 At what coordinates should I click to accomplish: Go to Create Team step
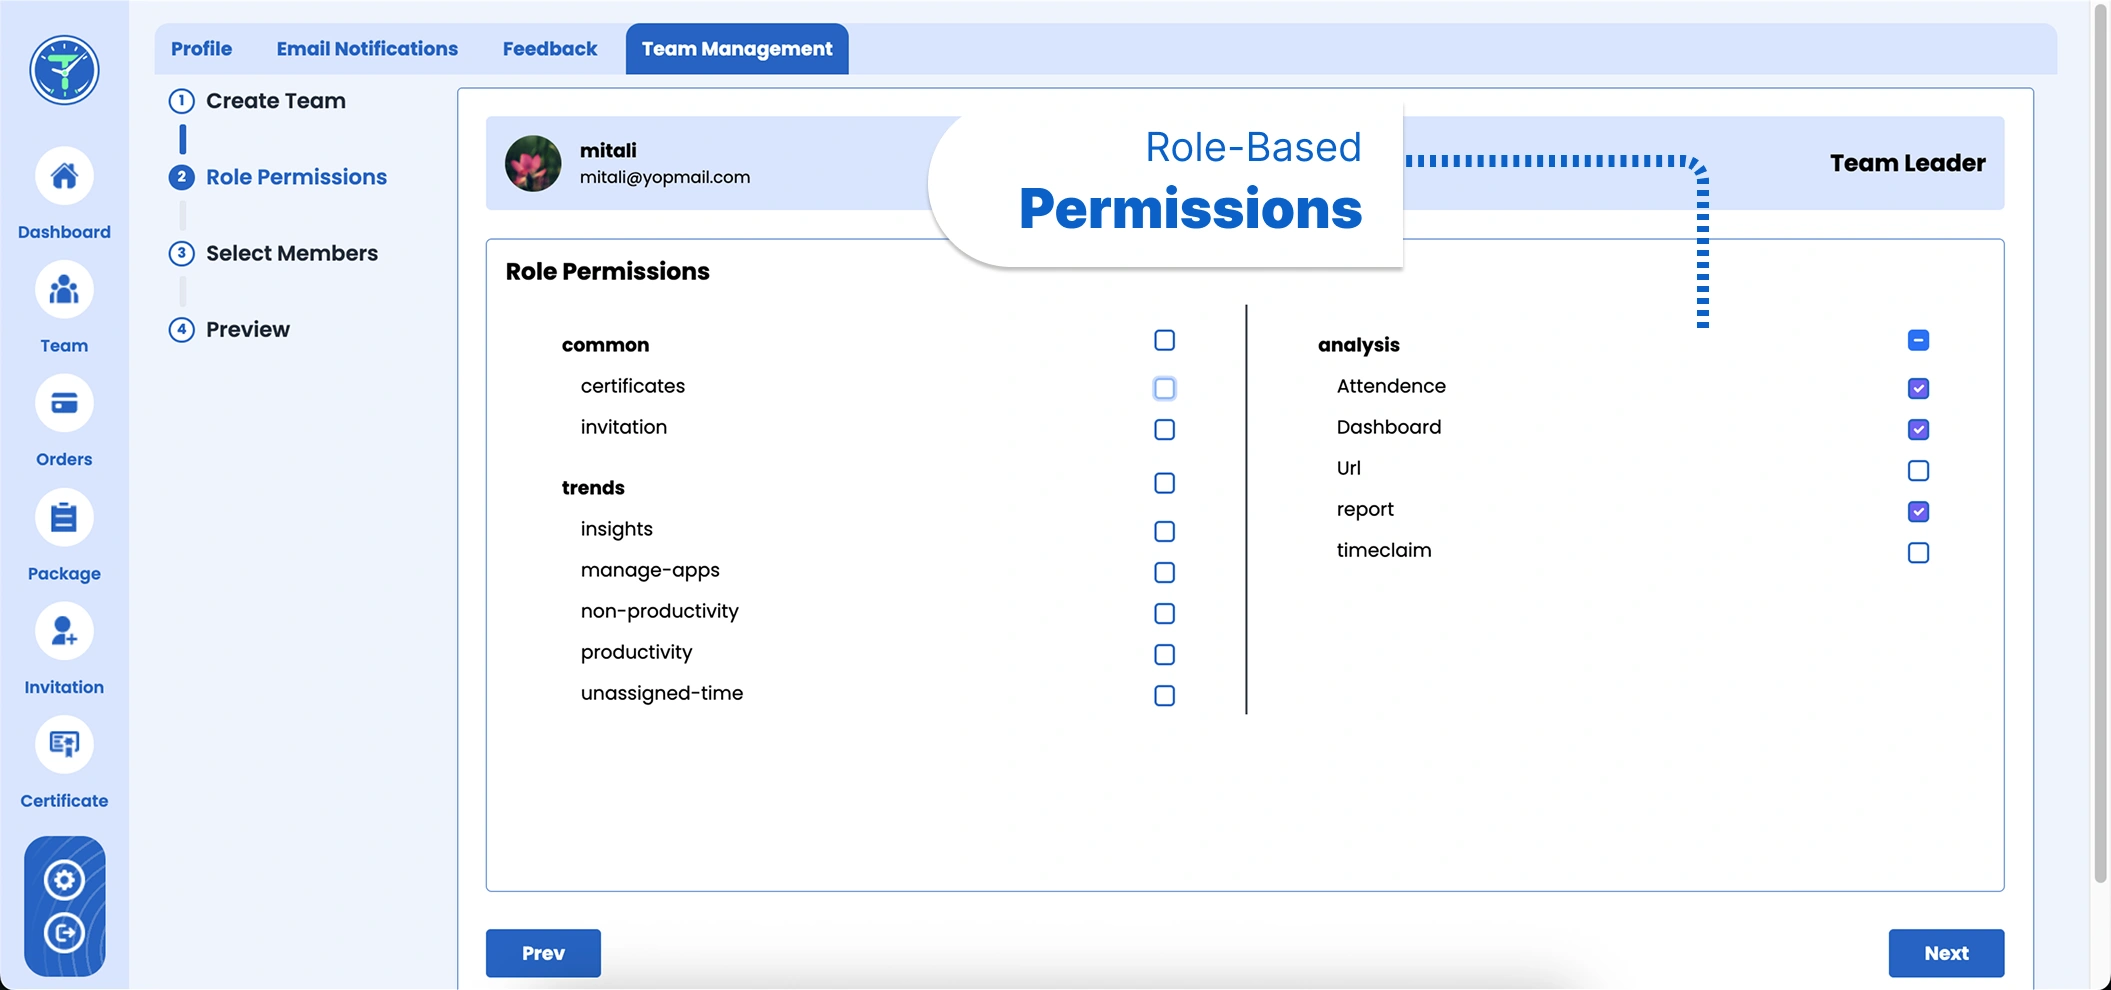[x=258, y=101]
